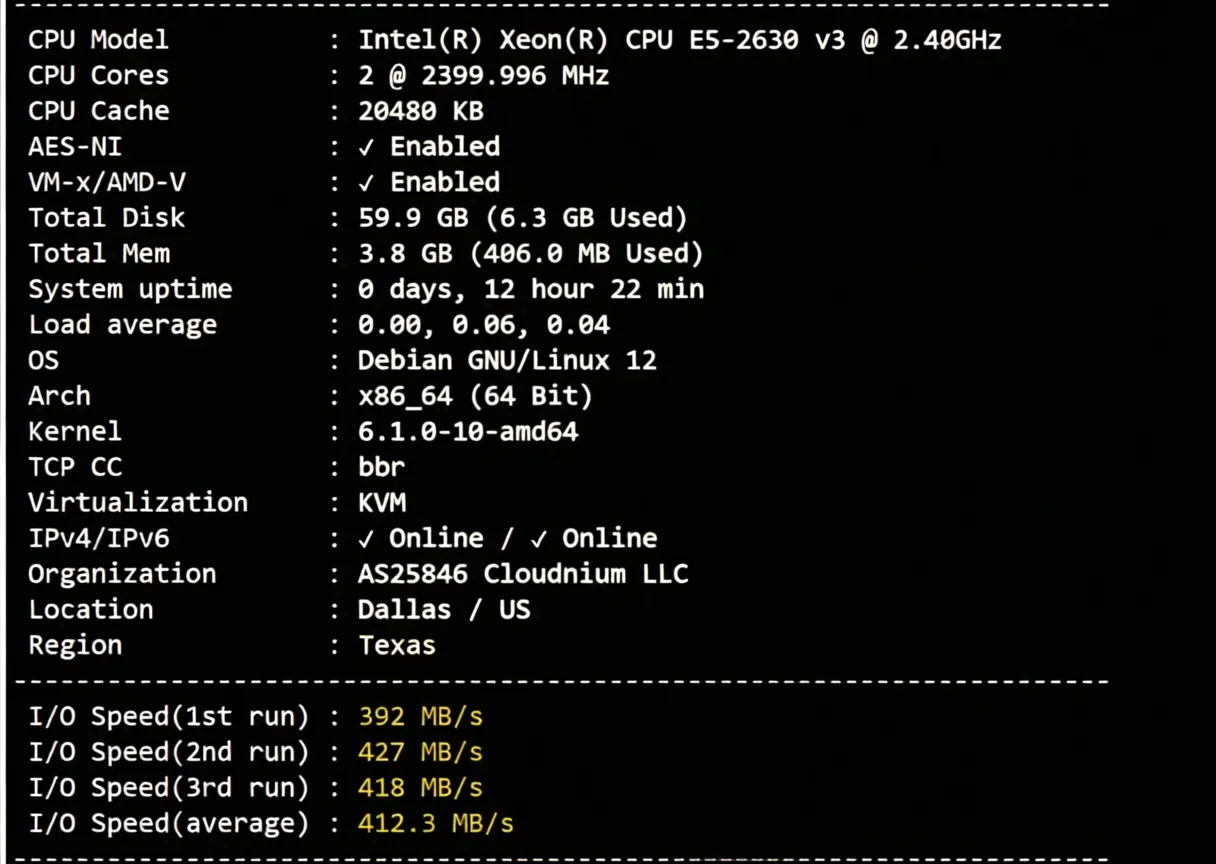The height and width of the screenshot is (864, 1216).
Task: Select 'Debian GNU/Linux 12' text
Action: pyautogui.click(x=507, y=360)
